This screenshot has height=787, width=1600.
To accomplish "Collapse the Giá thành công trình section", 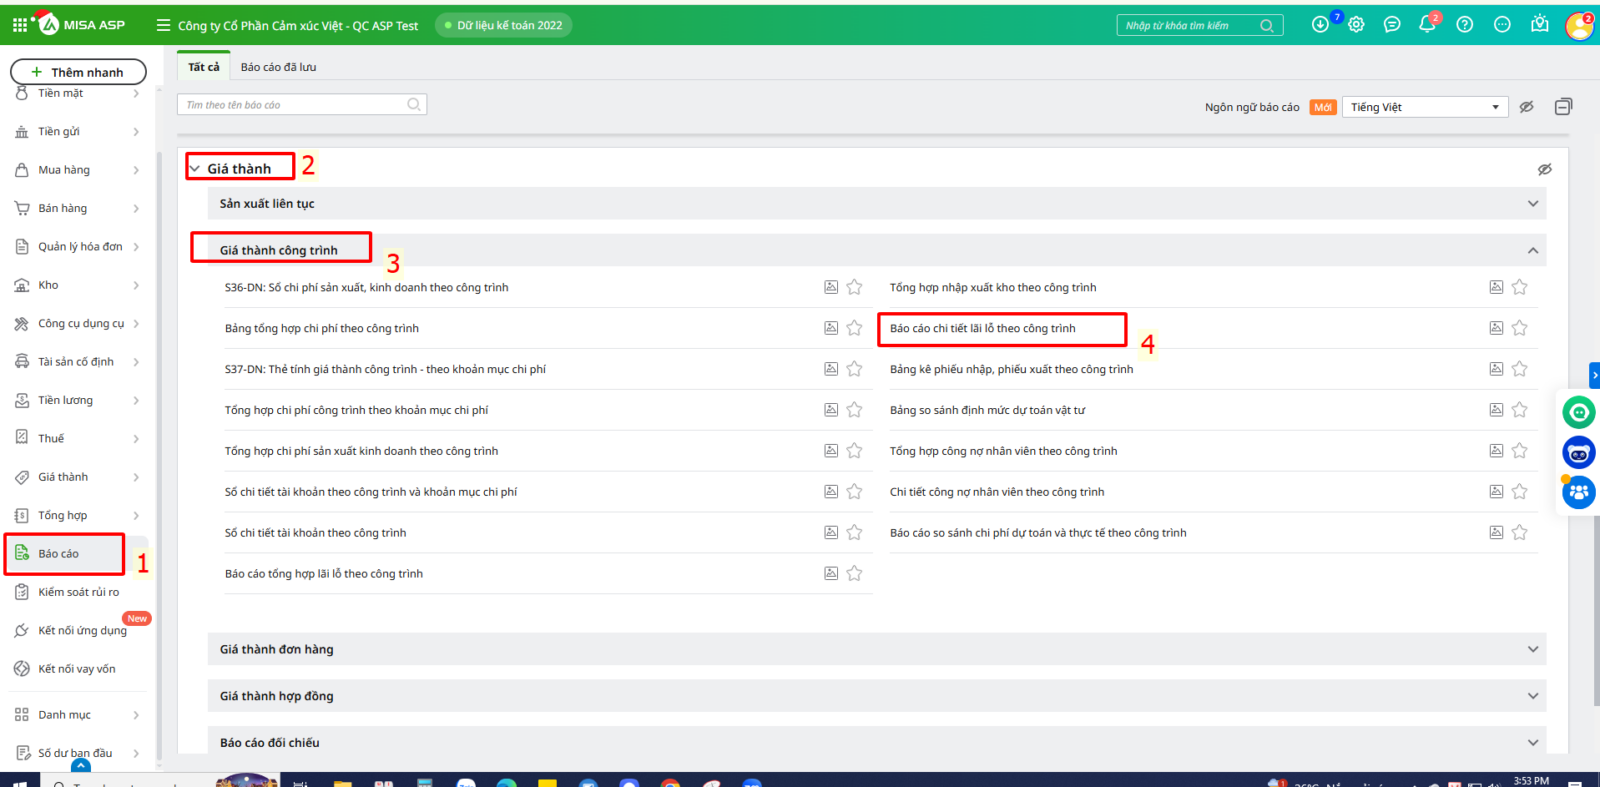I will click(1532, 251).
